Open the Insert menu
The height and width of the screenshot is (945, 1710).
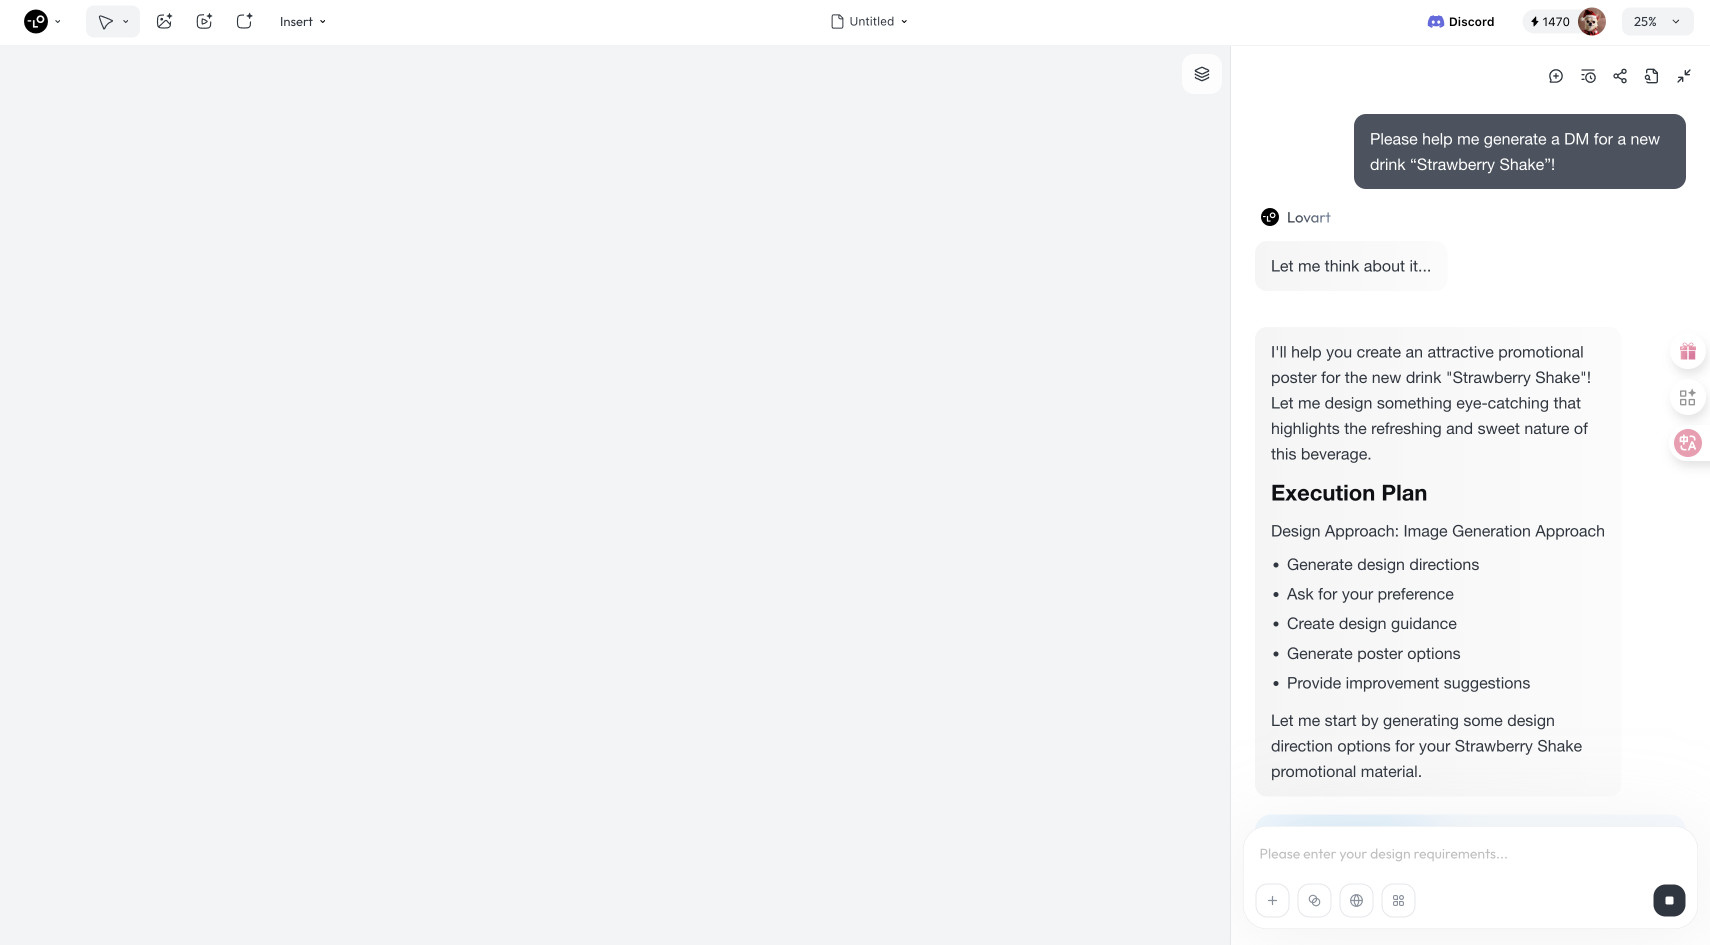pyautogui.click(x=303, y=22)
